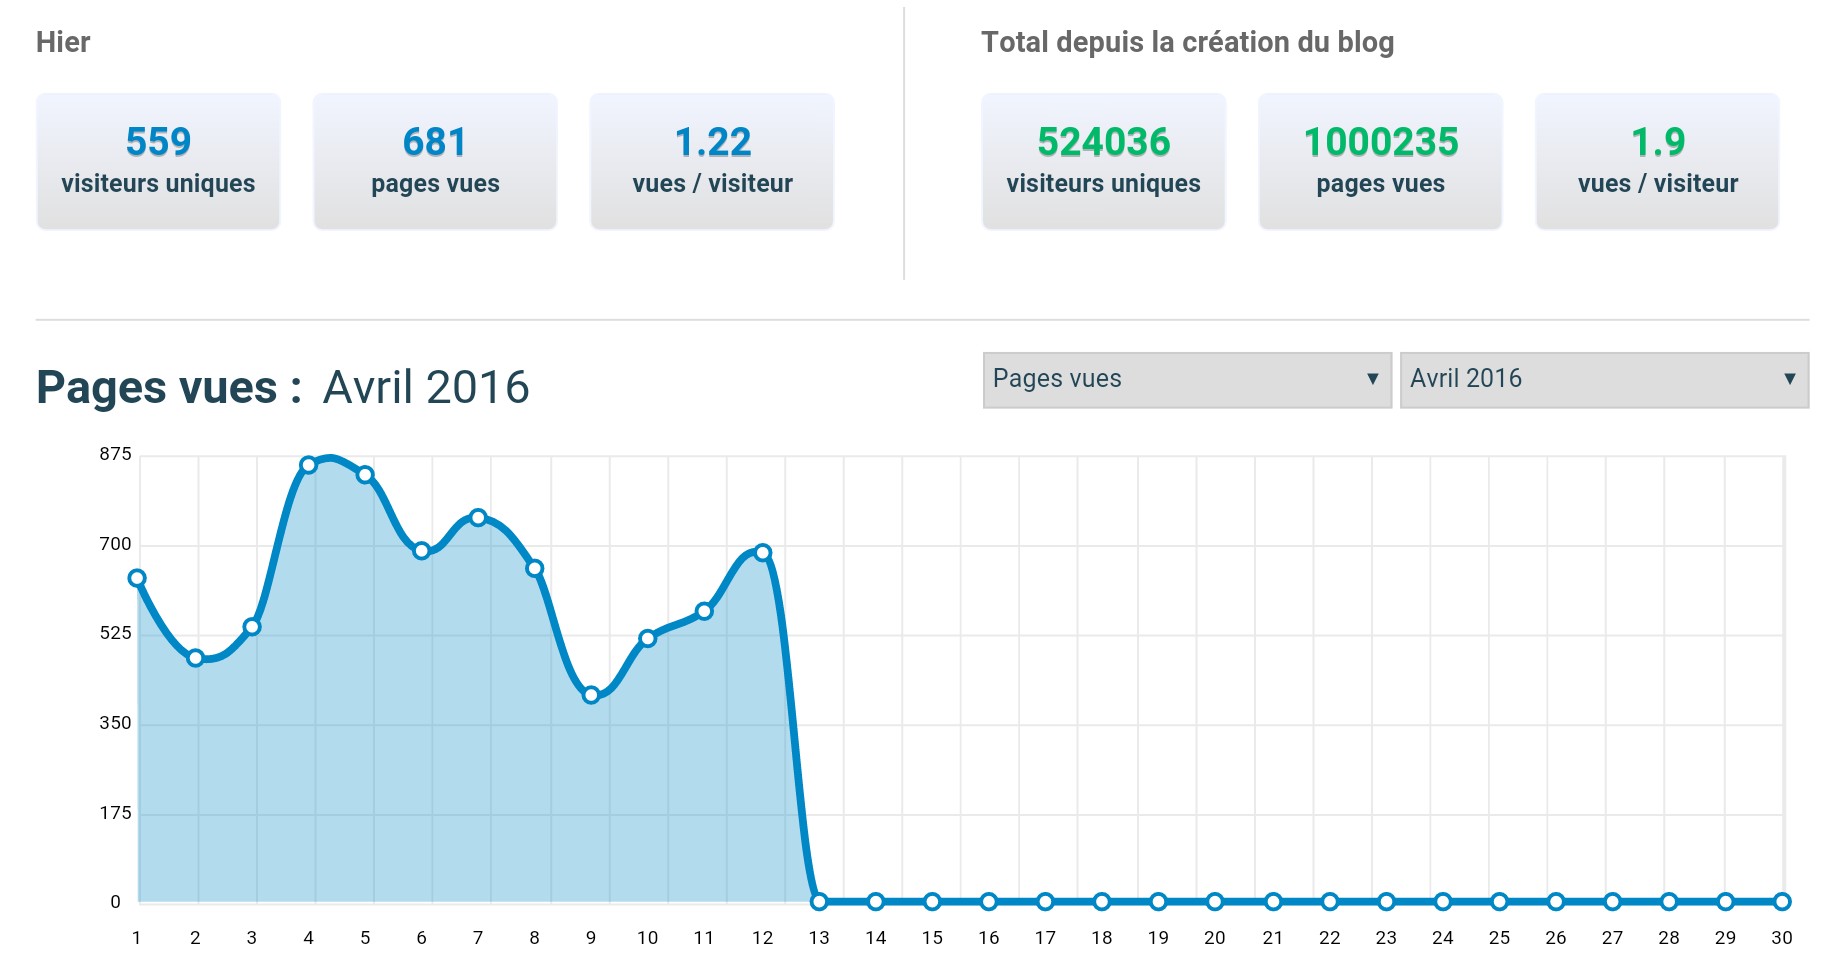Select the zero data point for day 25

(1499, 902)
